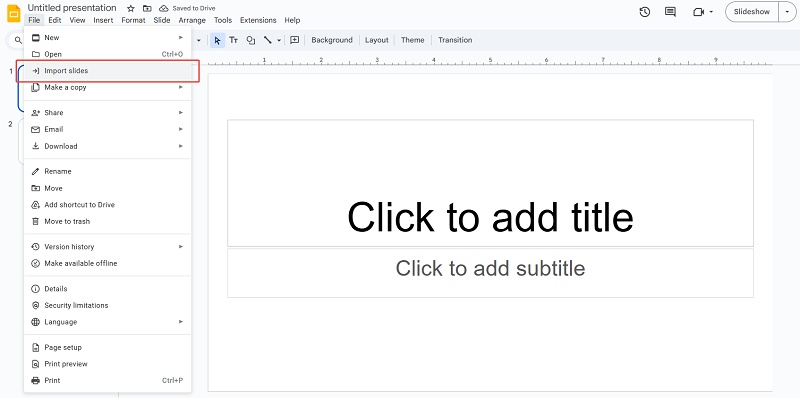Screen dimensions: 800x398
Task: Click the Google Slides logo icon
Action: coord(13,13)
